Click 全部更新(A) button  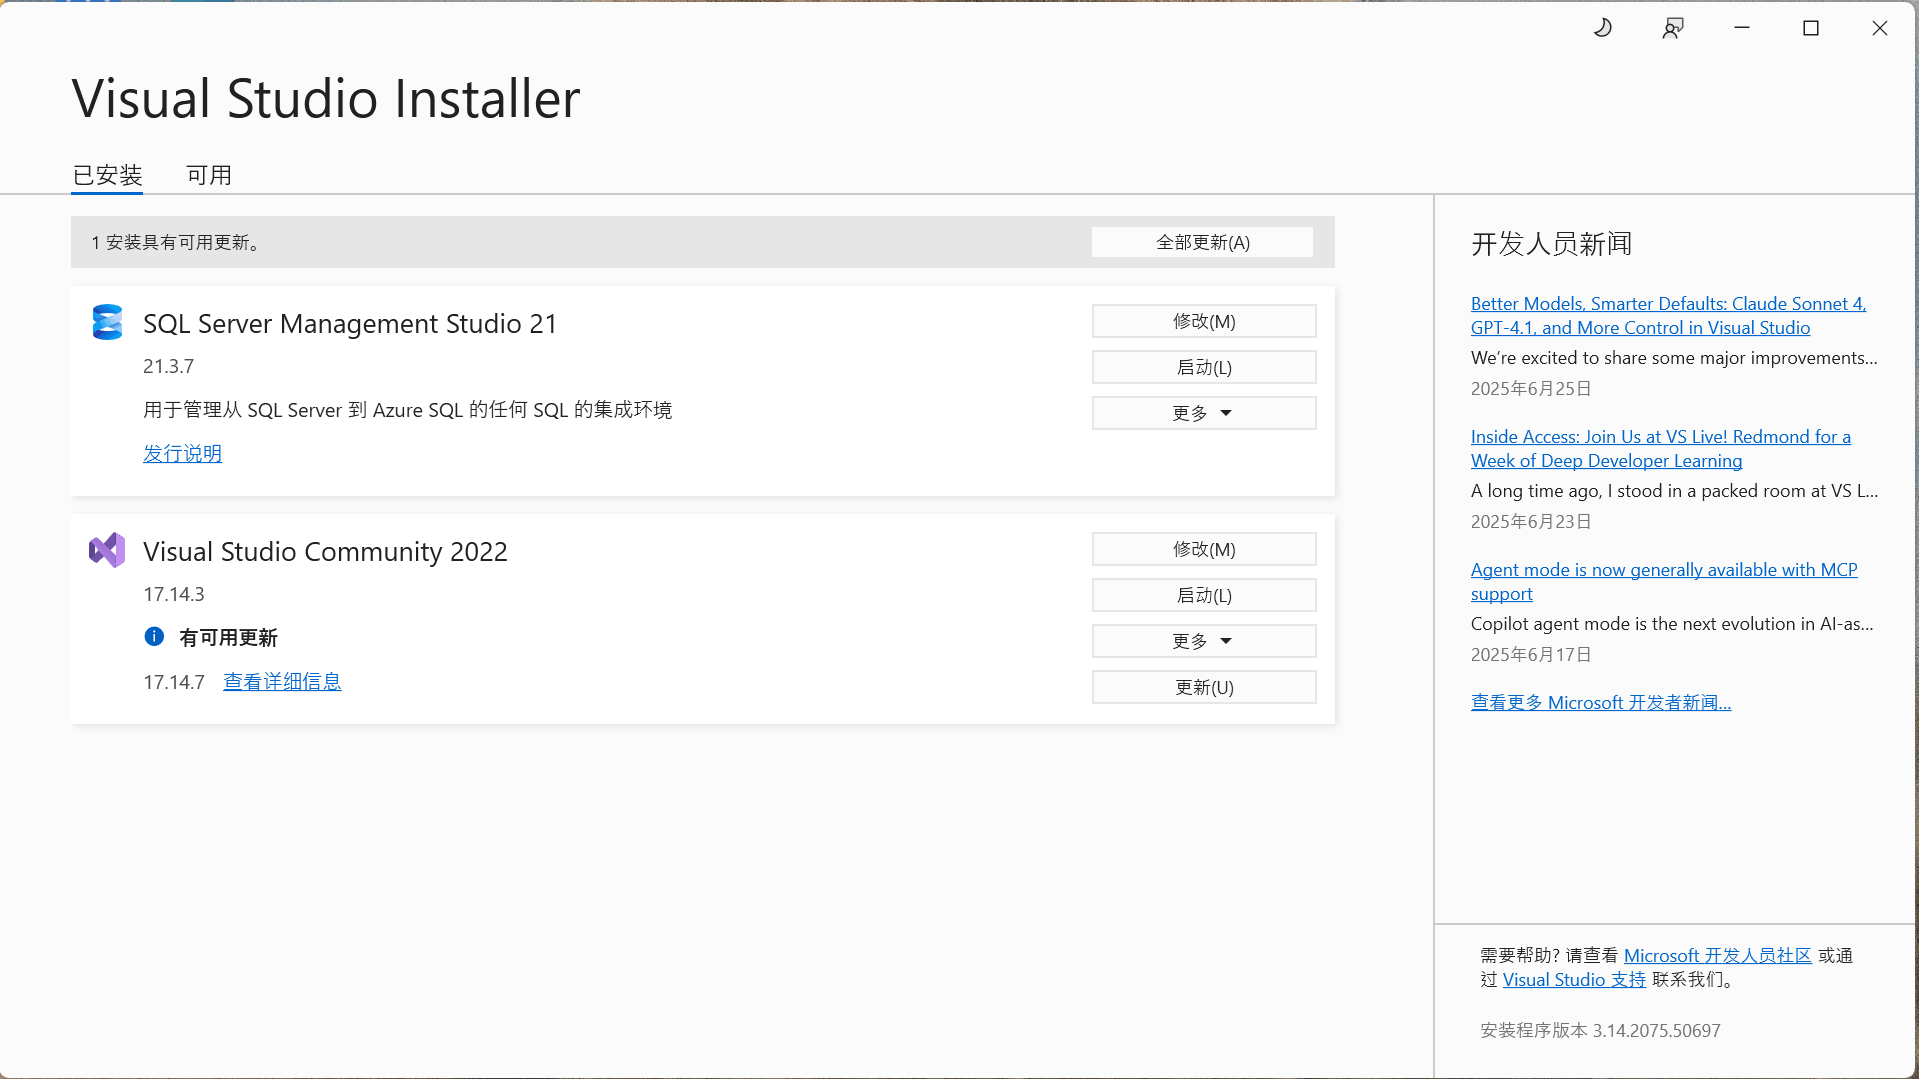pyautogui.click(x=1203, y=242)
